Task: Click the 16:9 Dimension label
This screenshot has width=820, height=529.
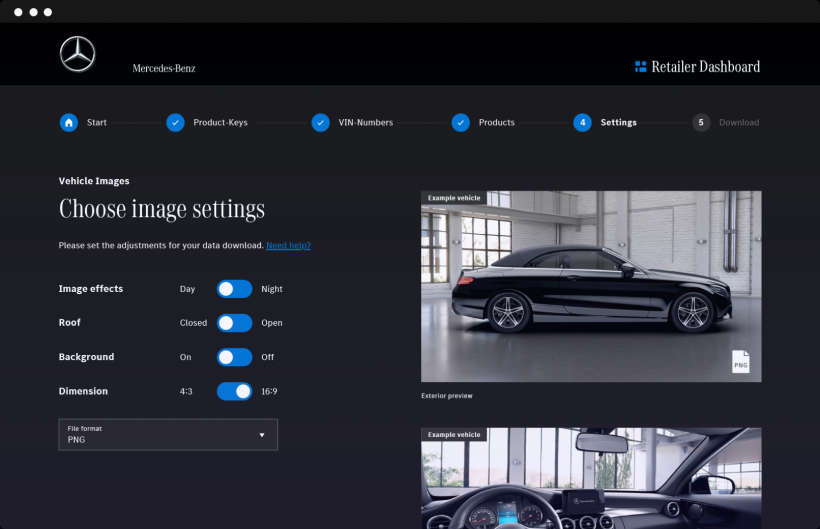Action: [x=269, y=391]
